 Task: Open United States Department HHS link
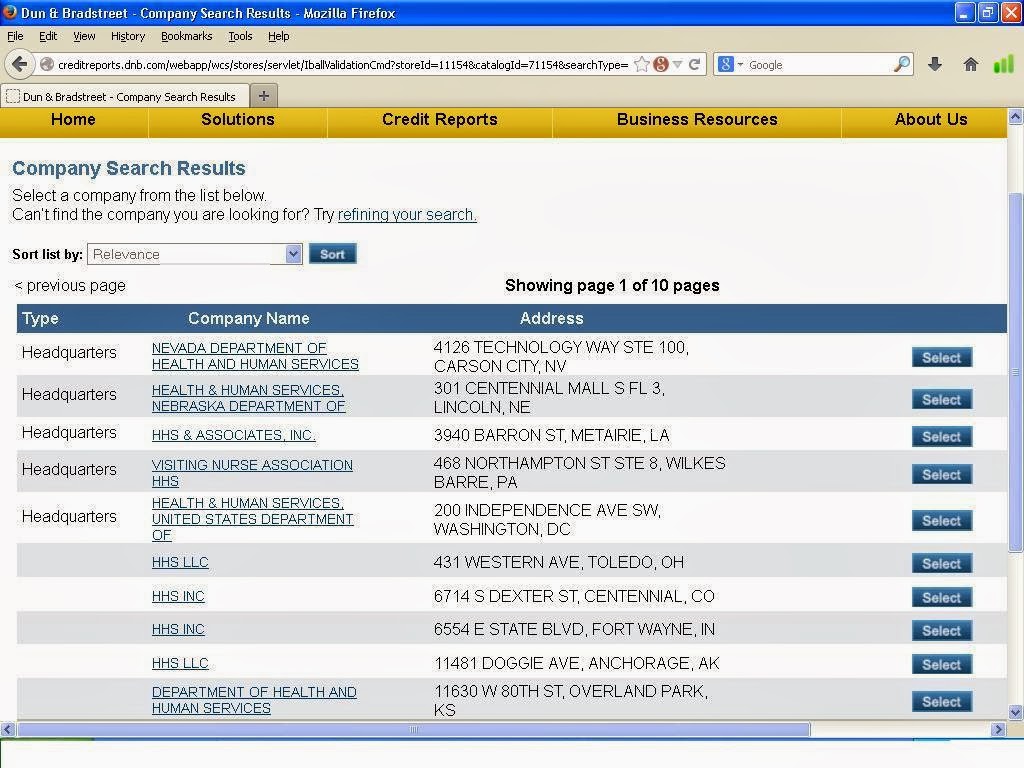tap(253, 519)
